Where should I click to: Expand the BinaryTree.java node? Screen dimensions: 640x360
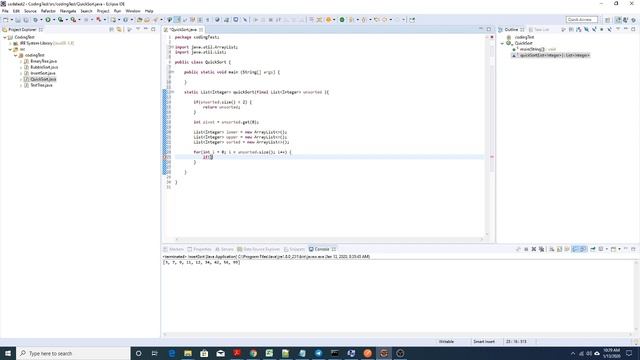click(x=21, y=61)
